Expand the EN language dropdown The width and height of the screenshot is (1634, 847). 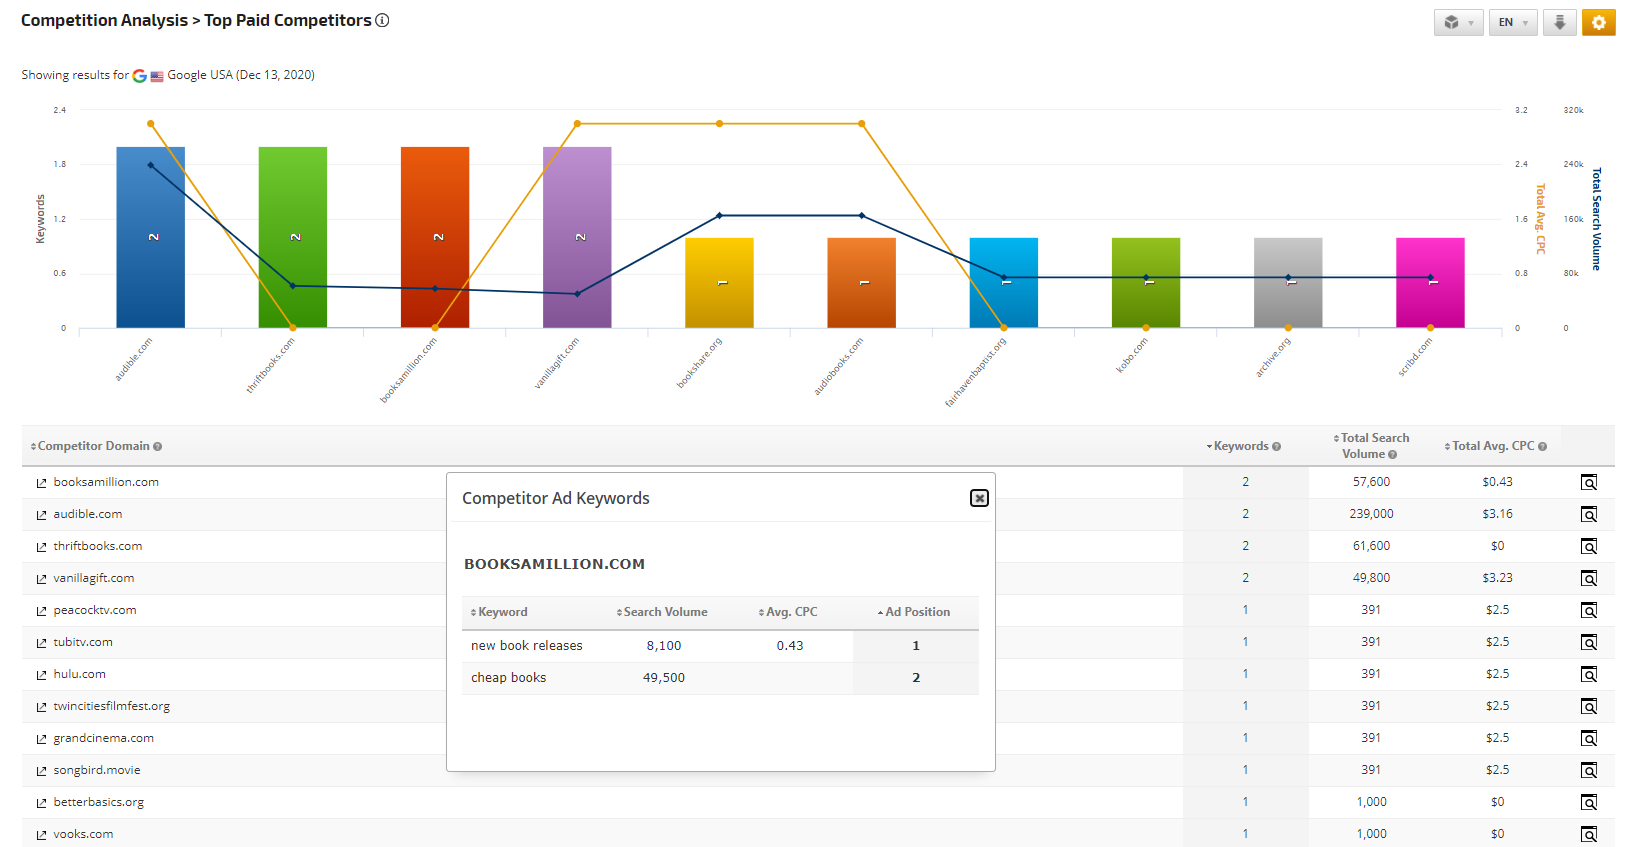click(1512, 22)
